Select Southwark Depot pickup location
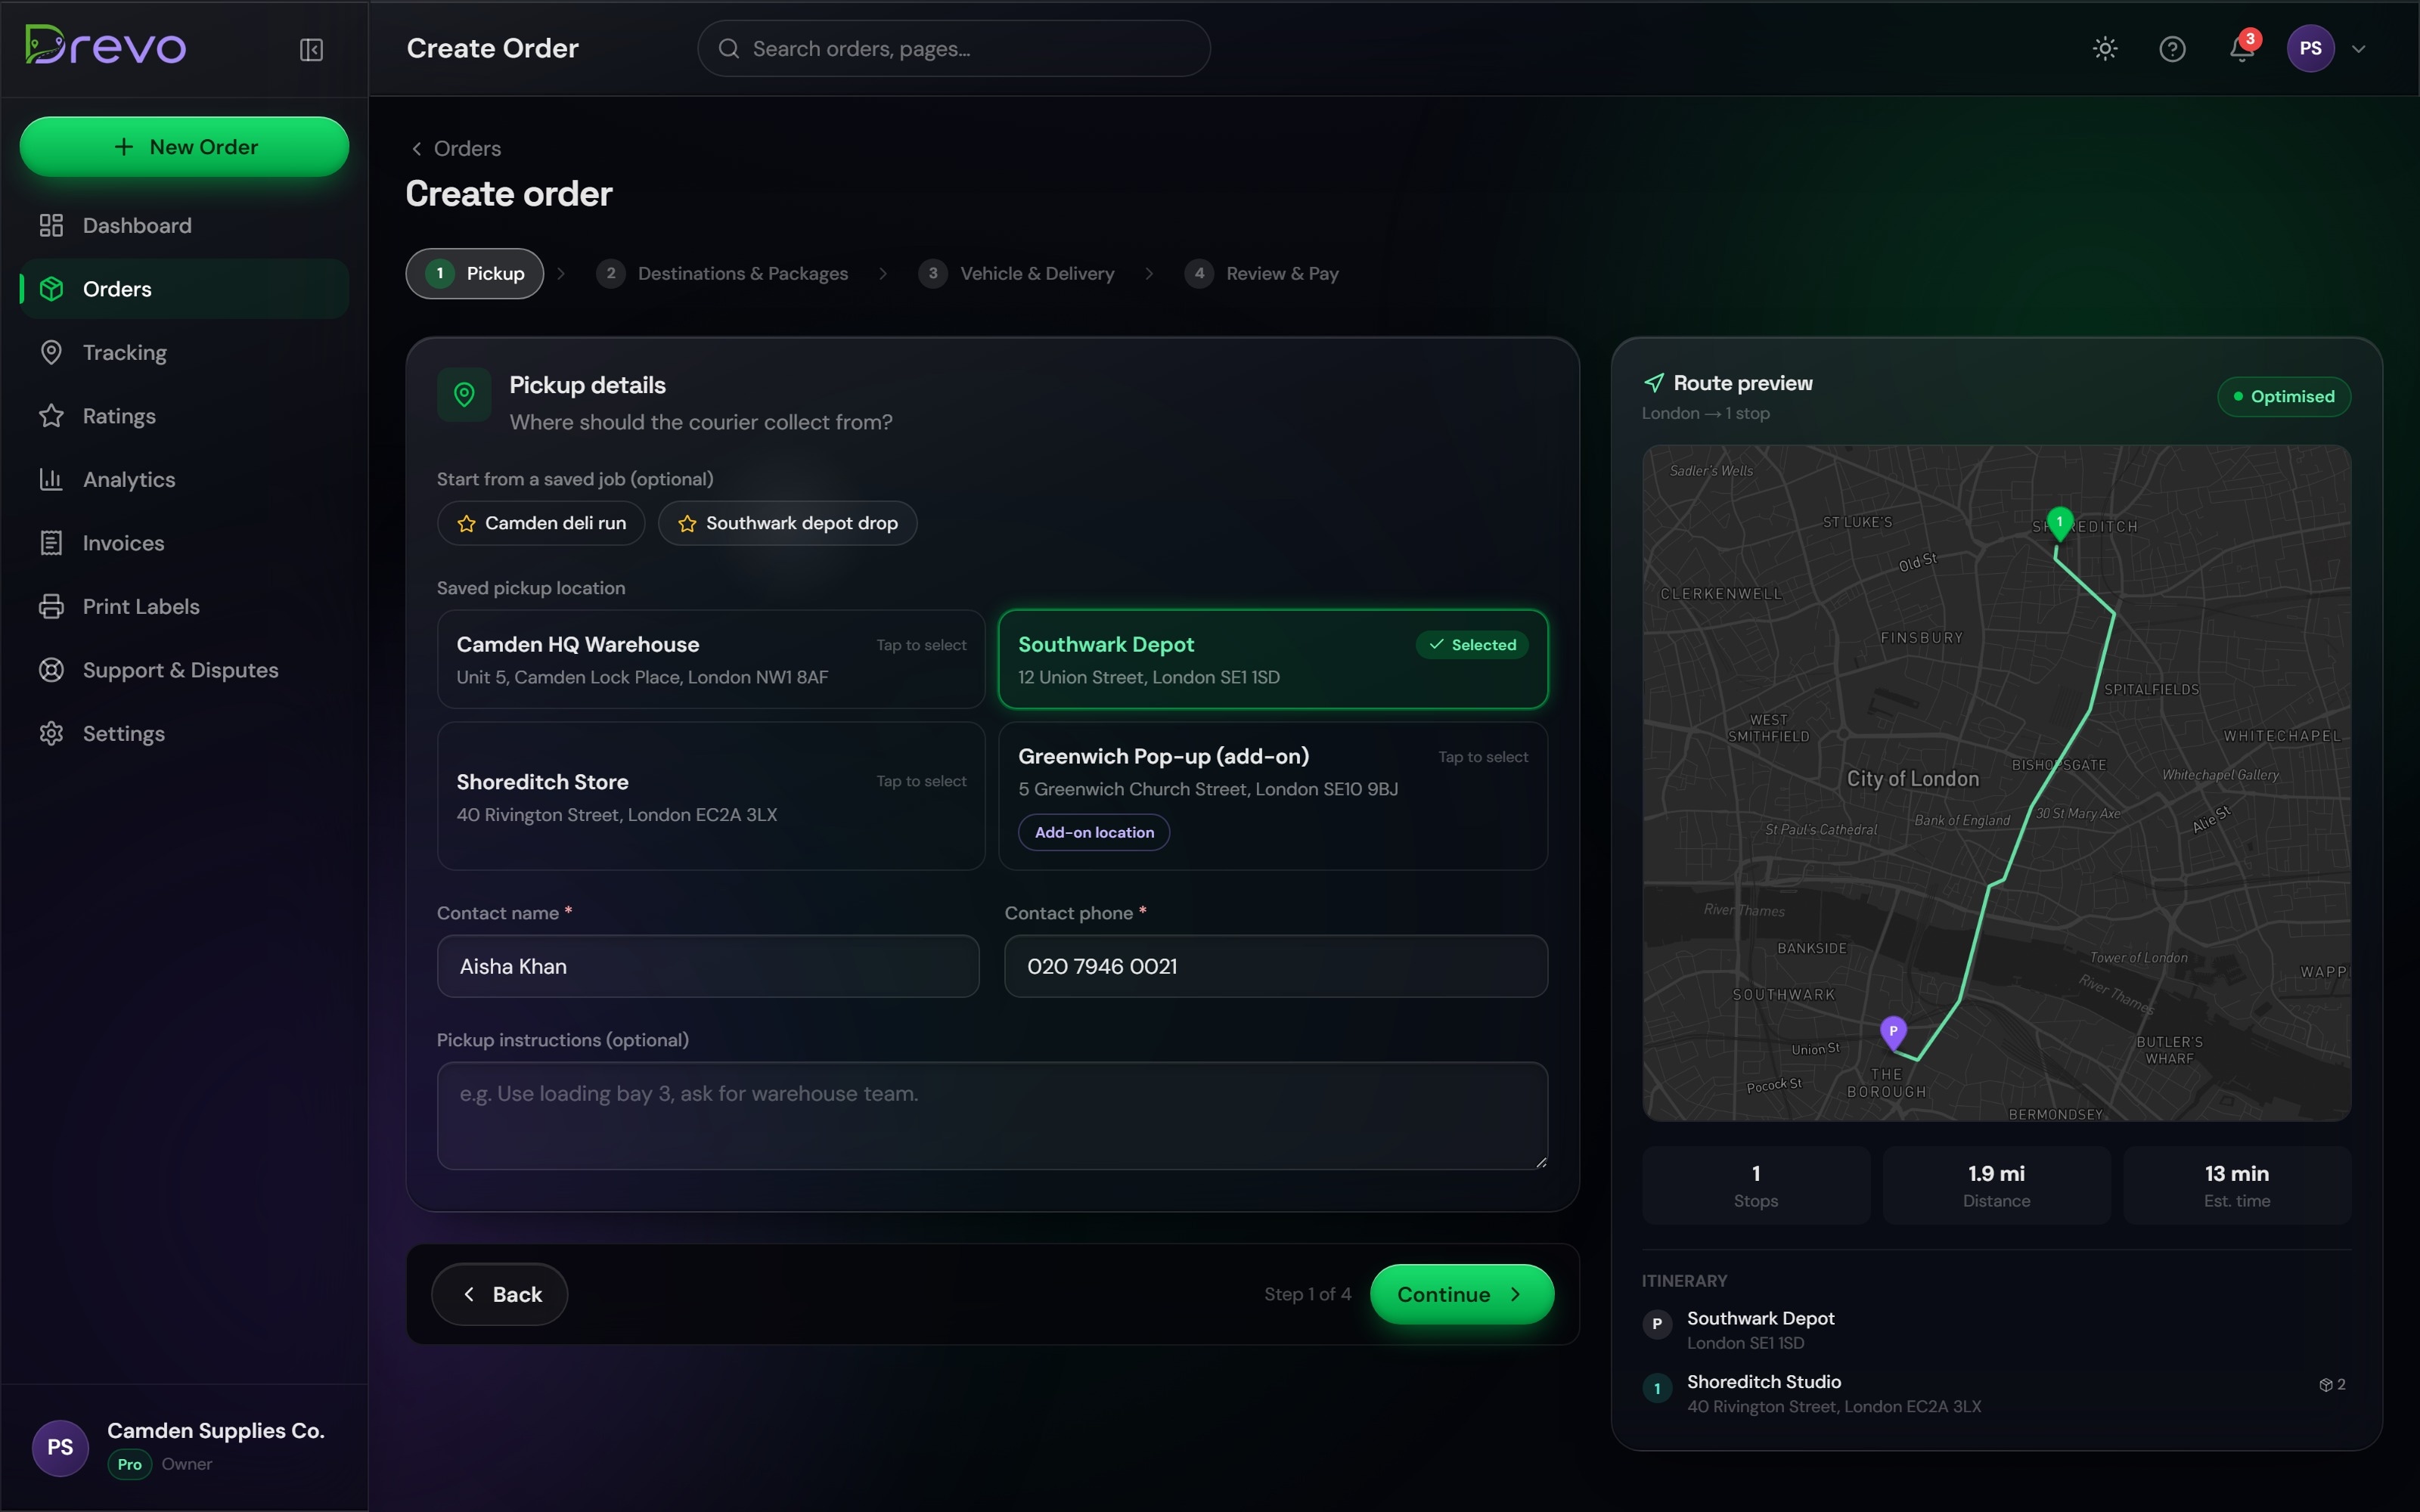 pos(1273,659)
